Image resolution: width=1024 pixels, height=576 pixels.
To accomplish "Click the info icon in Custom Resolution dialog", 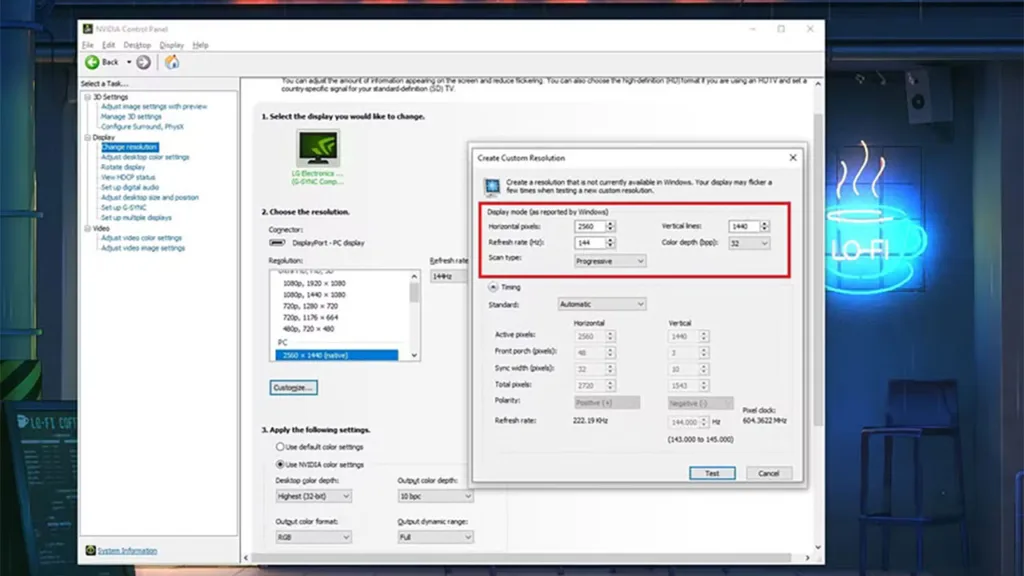I will [x=492, y=186].
